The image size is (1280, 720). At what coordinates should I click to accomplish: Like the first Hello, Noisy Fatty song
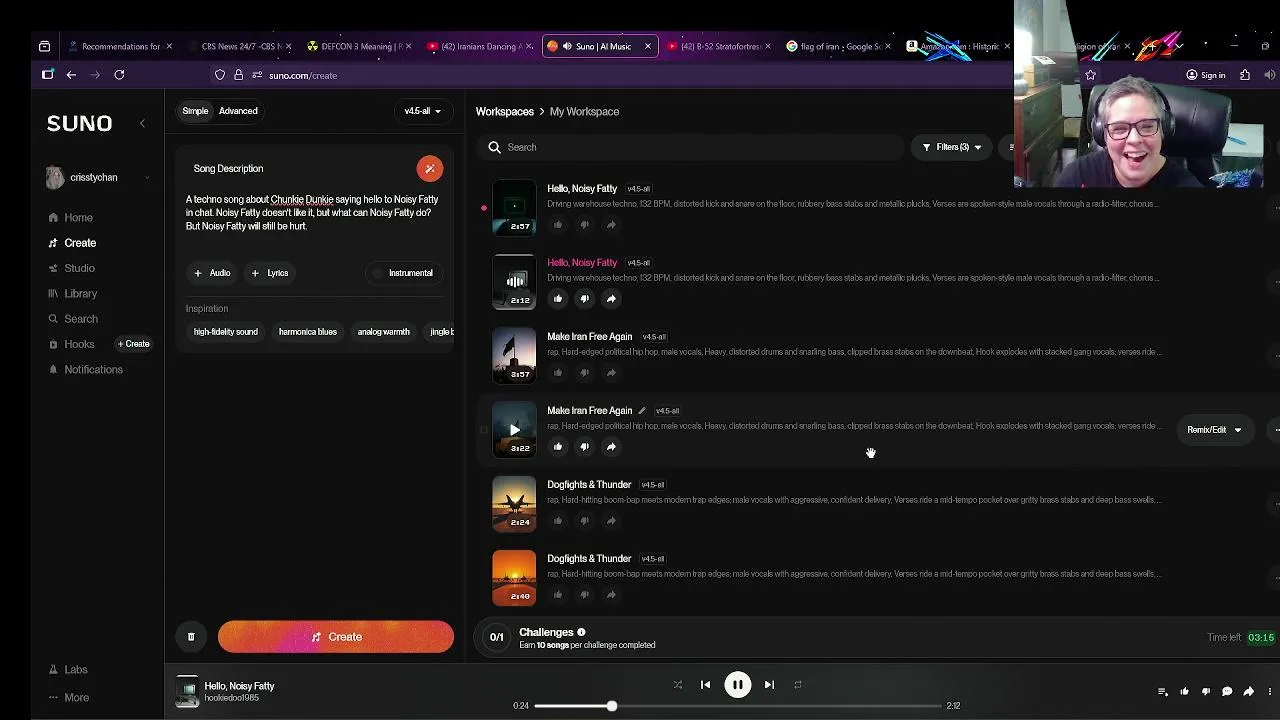point(558,225)
